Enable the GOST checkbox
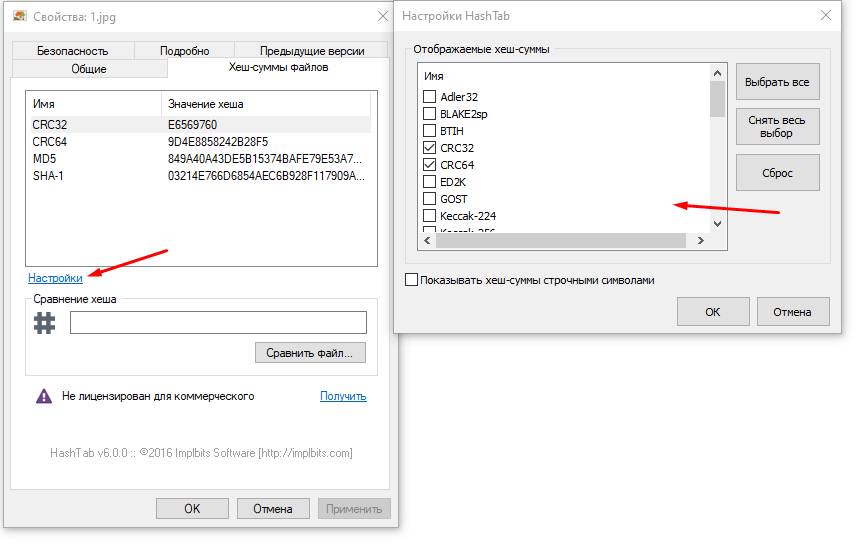 point(429,199)
